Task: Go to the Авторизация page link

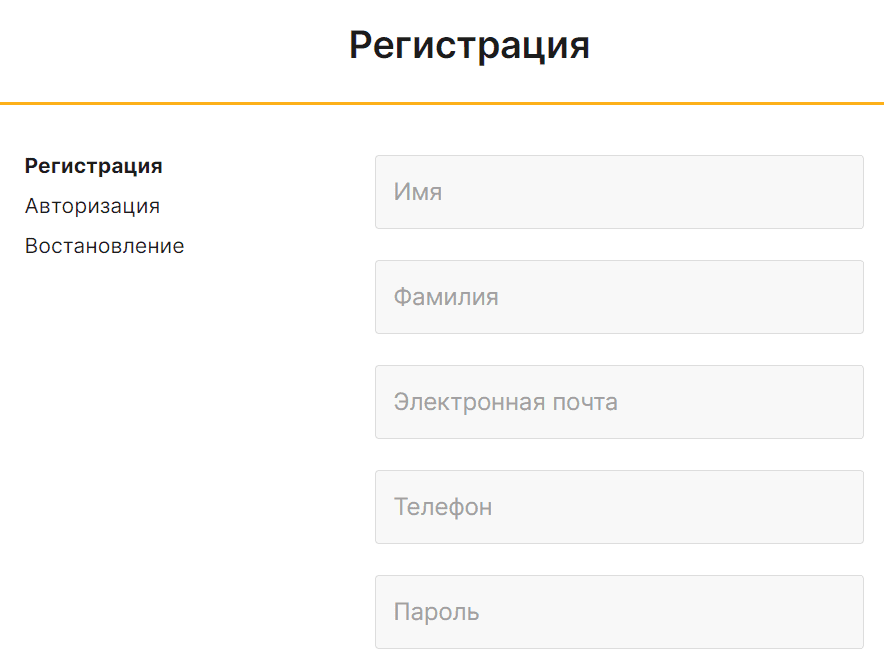Action: [x=92, y=206]
